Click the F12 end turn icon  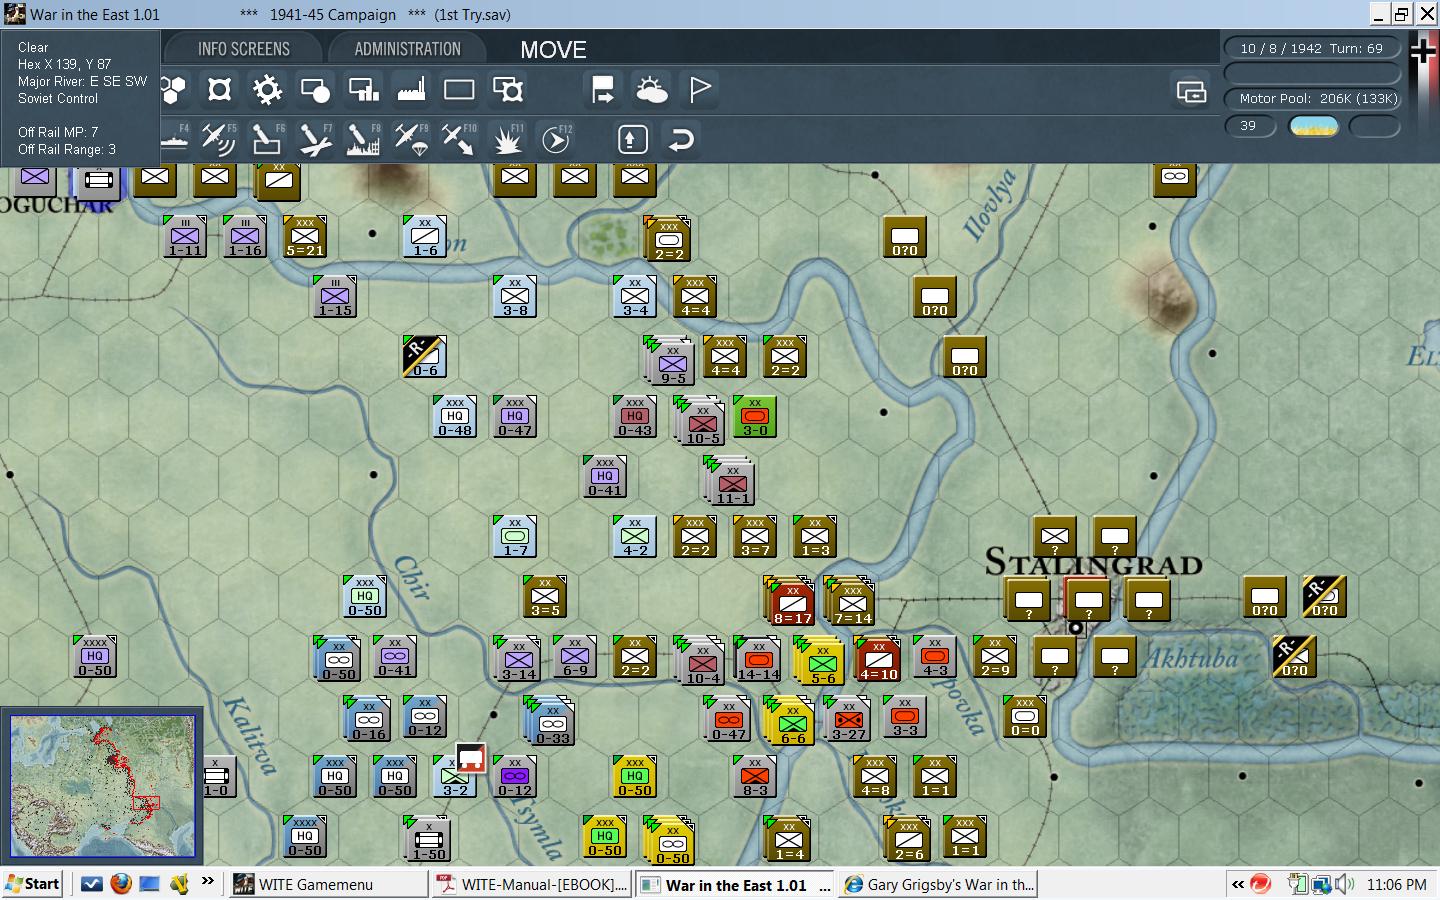tap(556, 139)
